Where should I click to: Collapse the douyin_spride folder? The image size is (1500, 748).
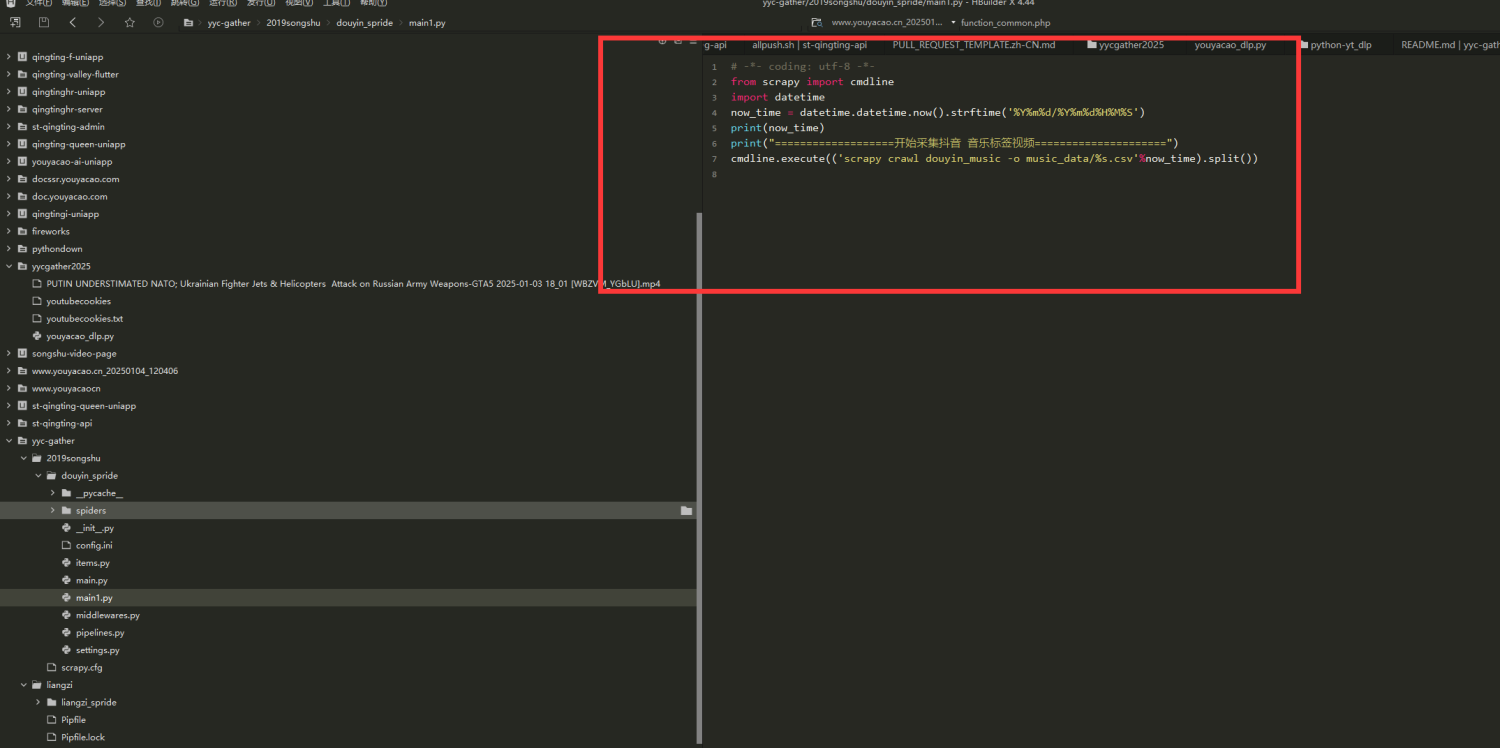click(x=39, y=476)
